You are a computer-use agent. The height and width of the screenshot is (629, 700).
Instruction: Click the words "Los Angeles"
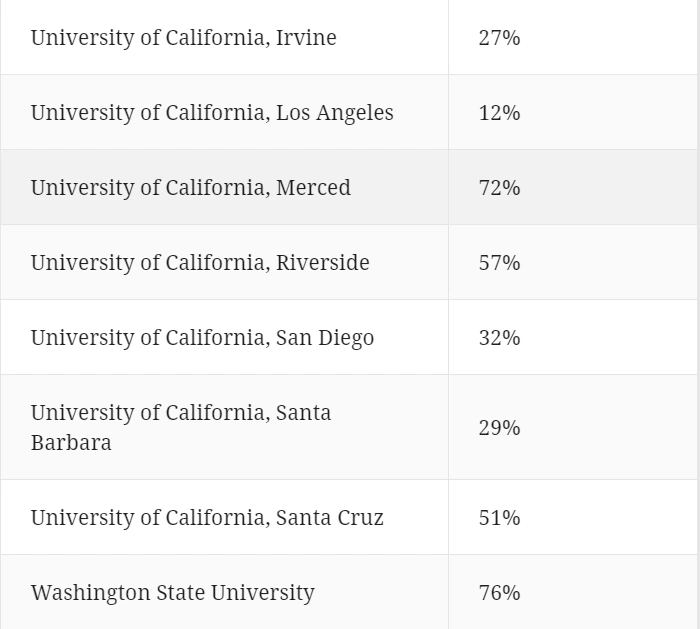(335, 113)
